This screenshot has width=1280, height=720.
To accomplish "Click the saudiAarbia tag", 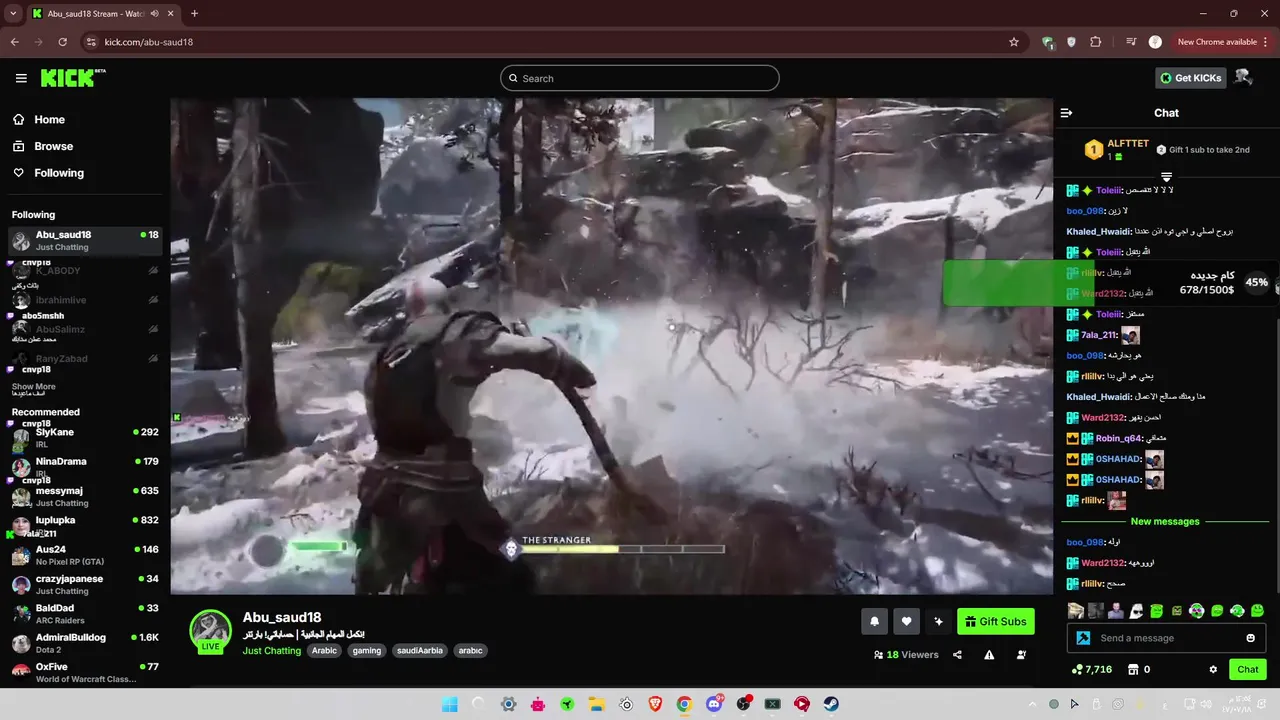I will 419,651.
